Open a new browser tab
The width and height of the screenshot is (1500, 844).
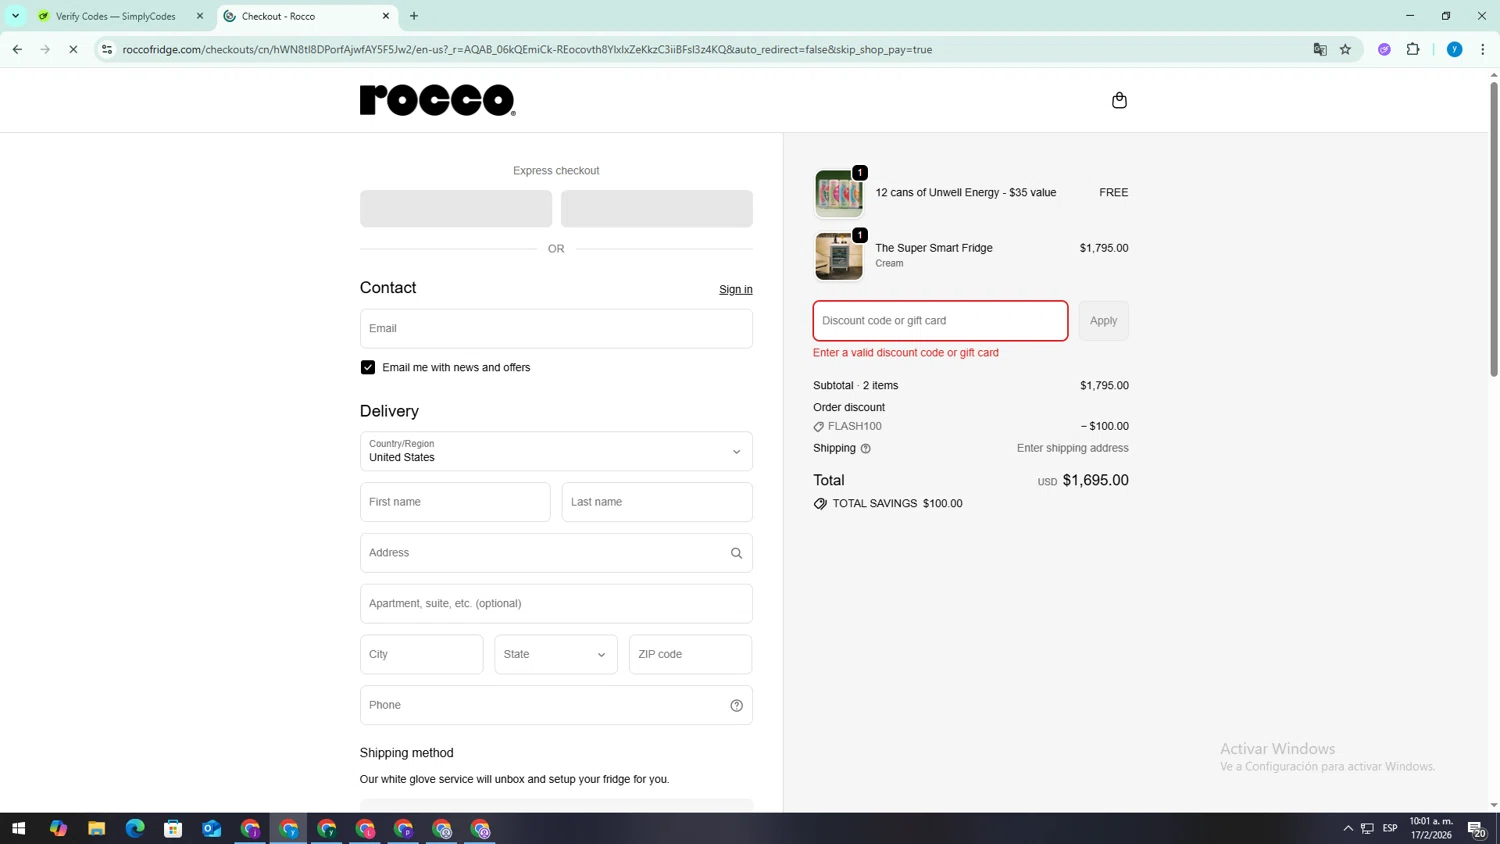(x=414, y=16)
